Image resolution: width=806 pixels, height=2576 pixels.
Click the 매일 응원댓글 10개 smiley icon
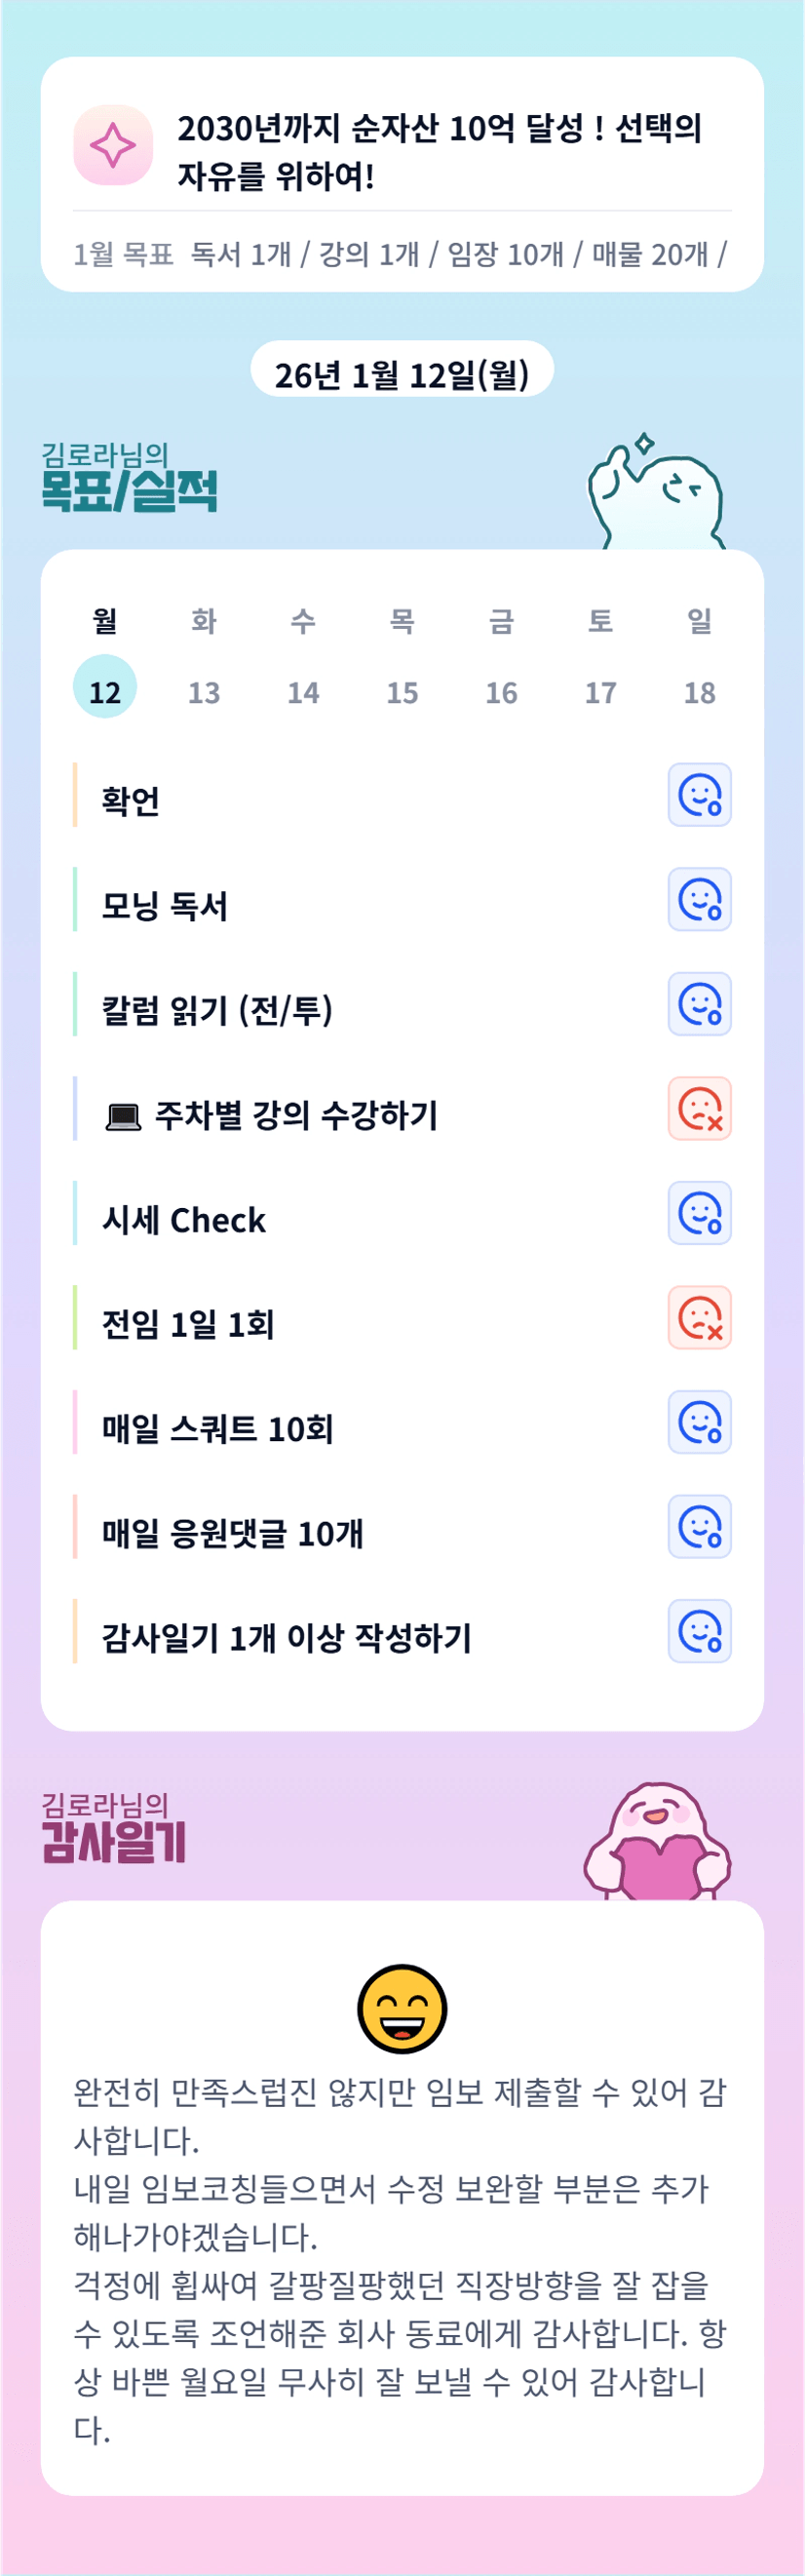[x=699, y=1526]
